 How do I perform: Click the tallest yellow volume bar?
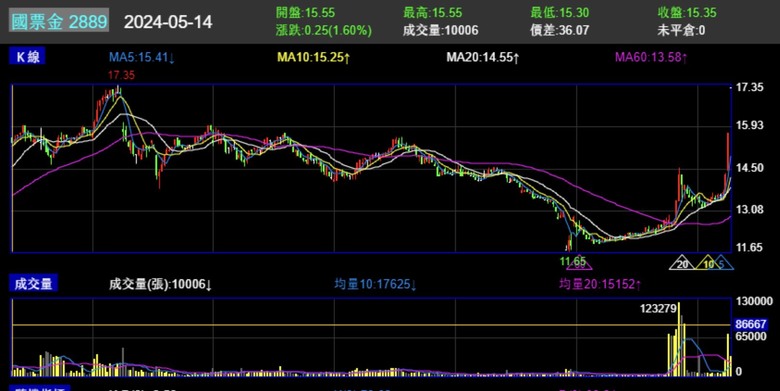tap(679, 339)
